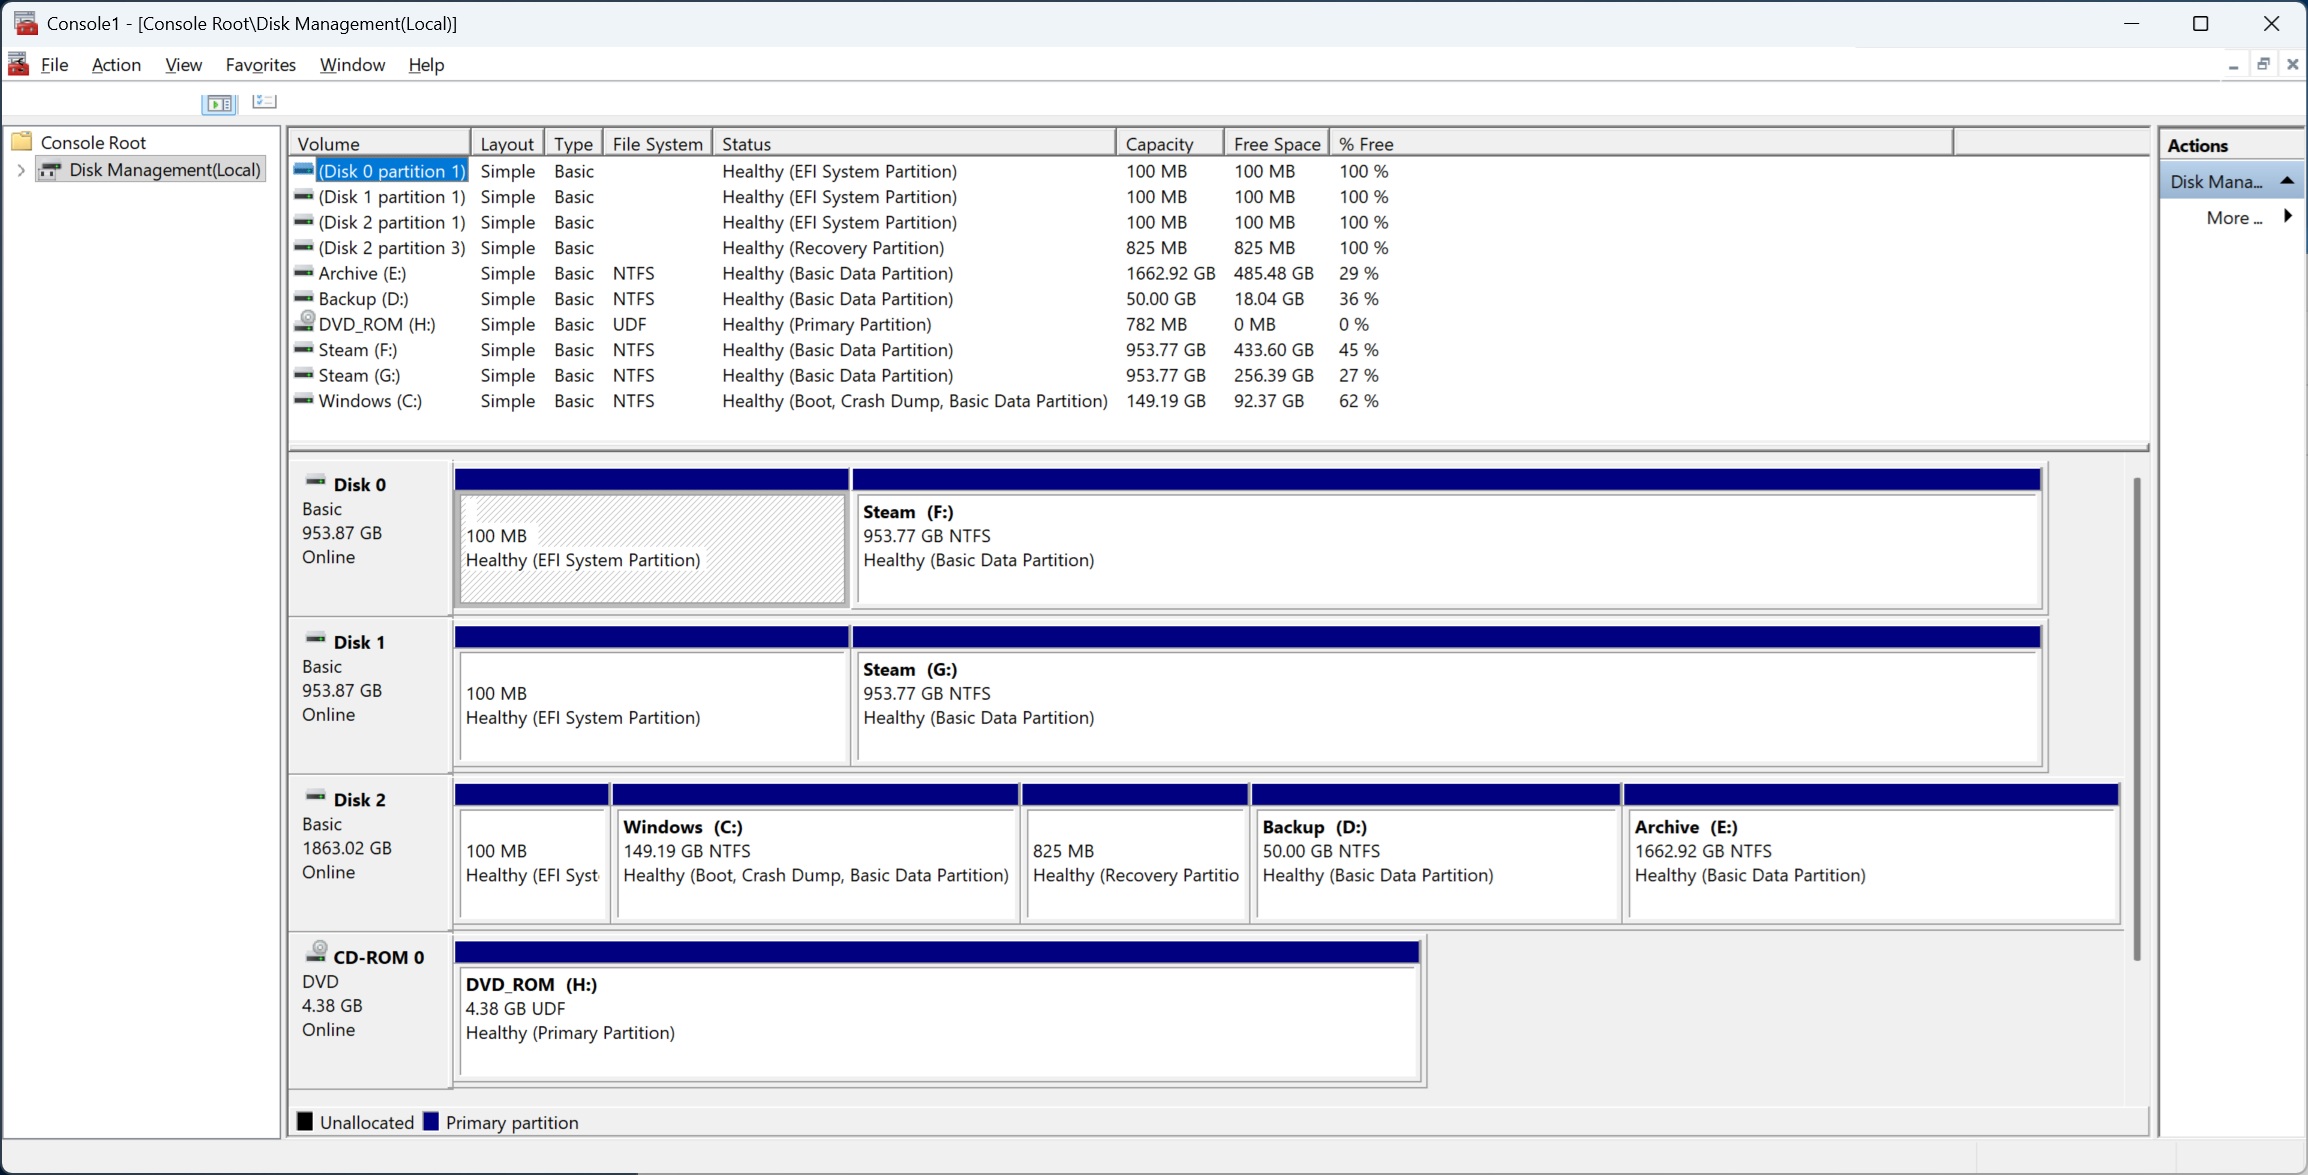Select the Steam (F:) partition block on Disk 0
Image resolution: width=2308 pixels, height=1175 pixels.
(x=1446, y=537)
